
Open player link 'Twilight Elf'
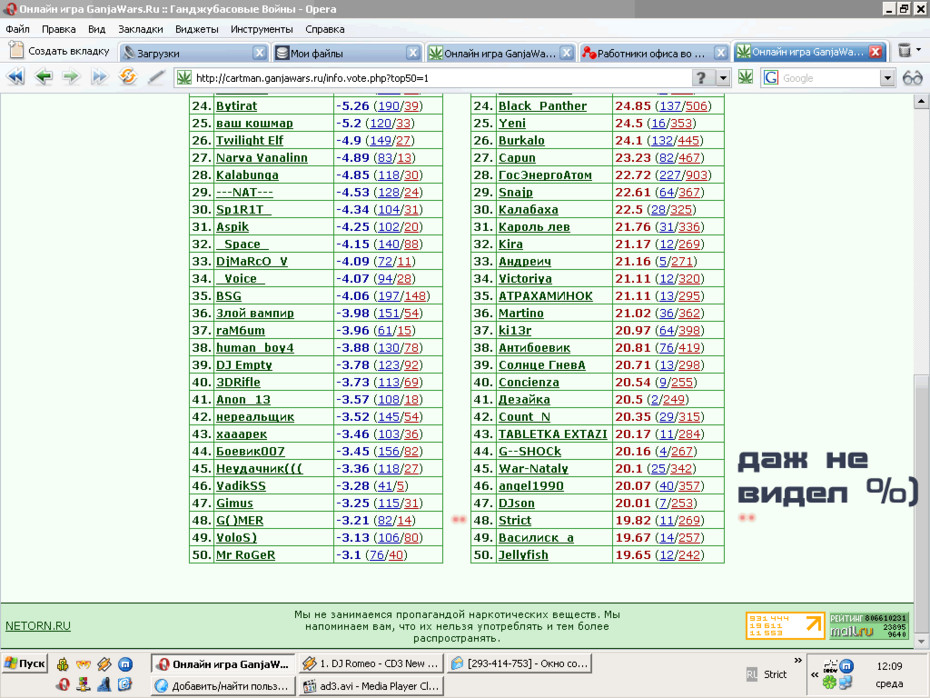(x=250, y=141)
